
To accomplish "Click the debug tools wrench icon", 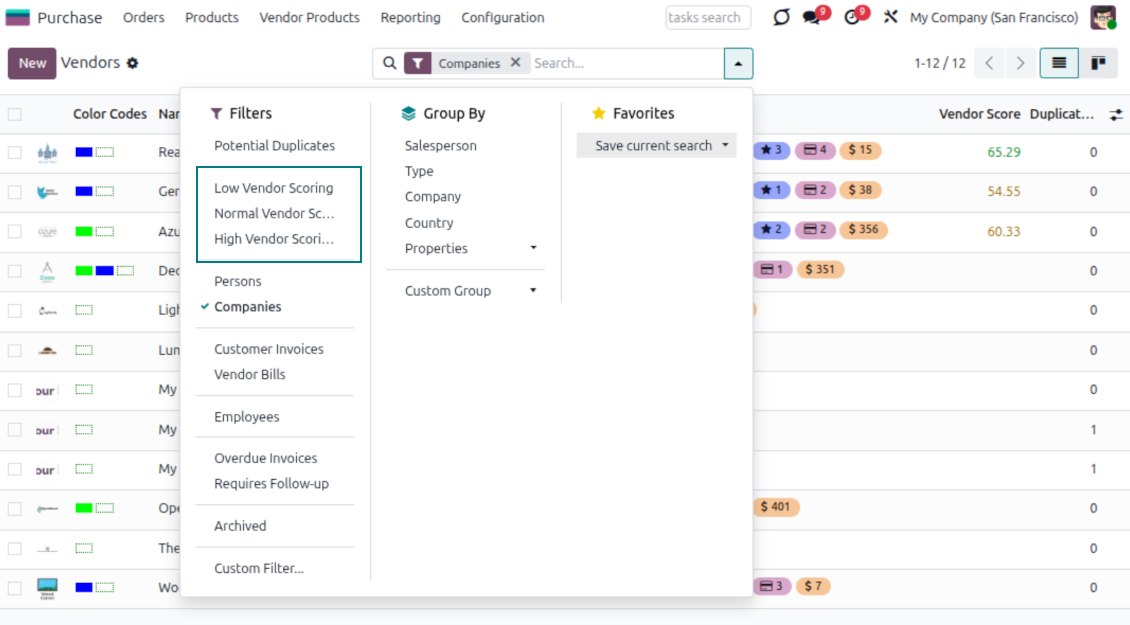I will click(x=890, y=18).
